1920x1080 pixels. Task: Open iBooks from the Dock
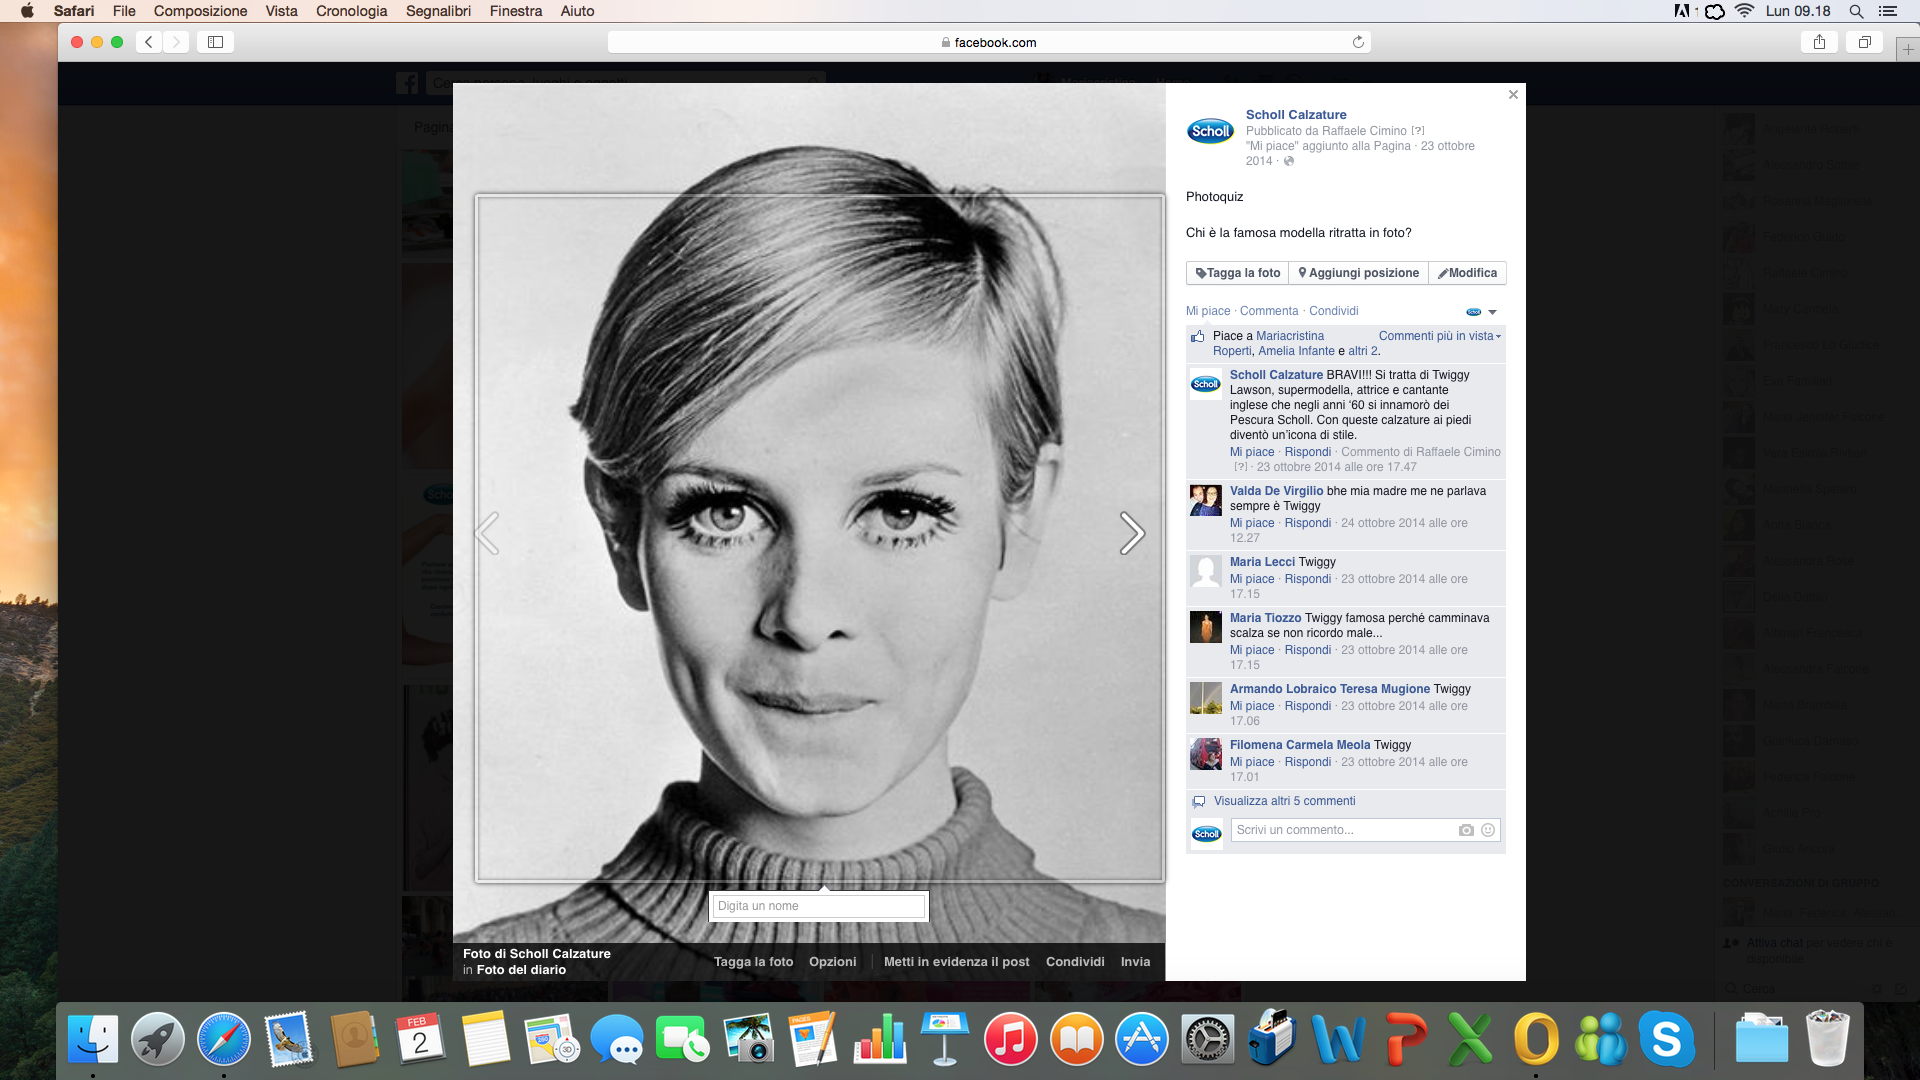pos(1076,1039)
